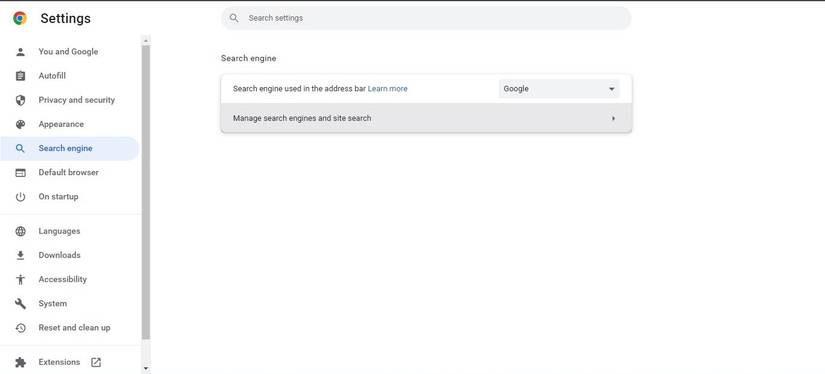Click the puzzle piece icon for Extensions
The image size is (825, 374).
pos(21,362)
